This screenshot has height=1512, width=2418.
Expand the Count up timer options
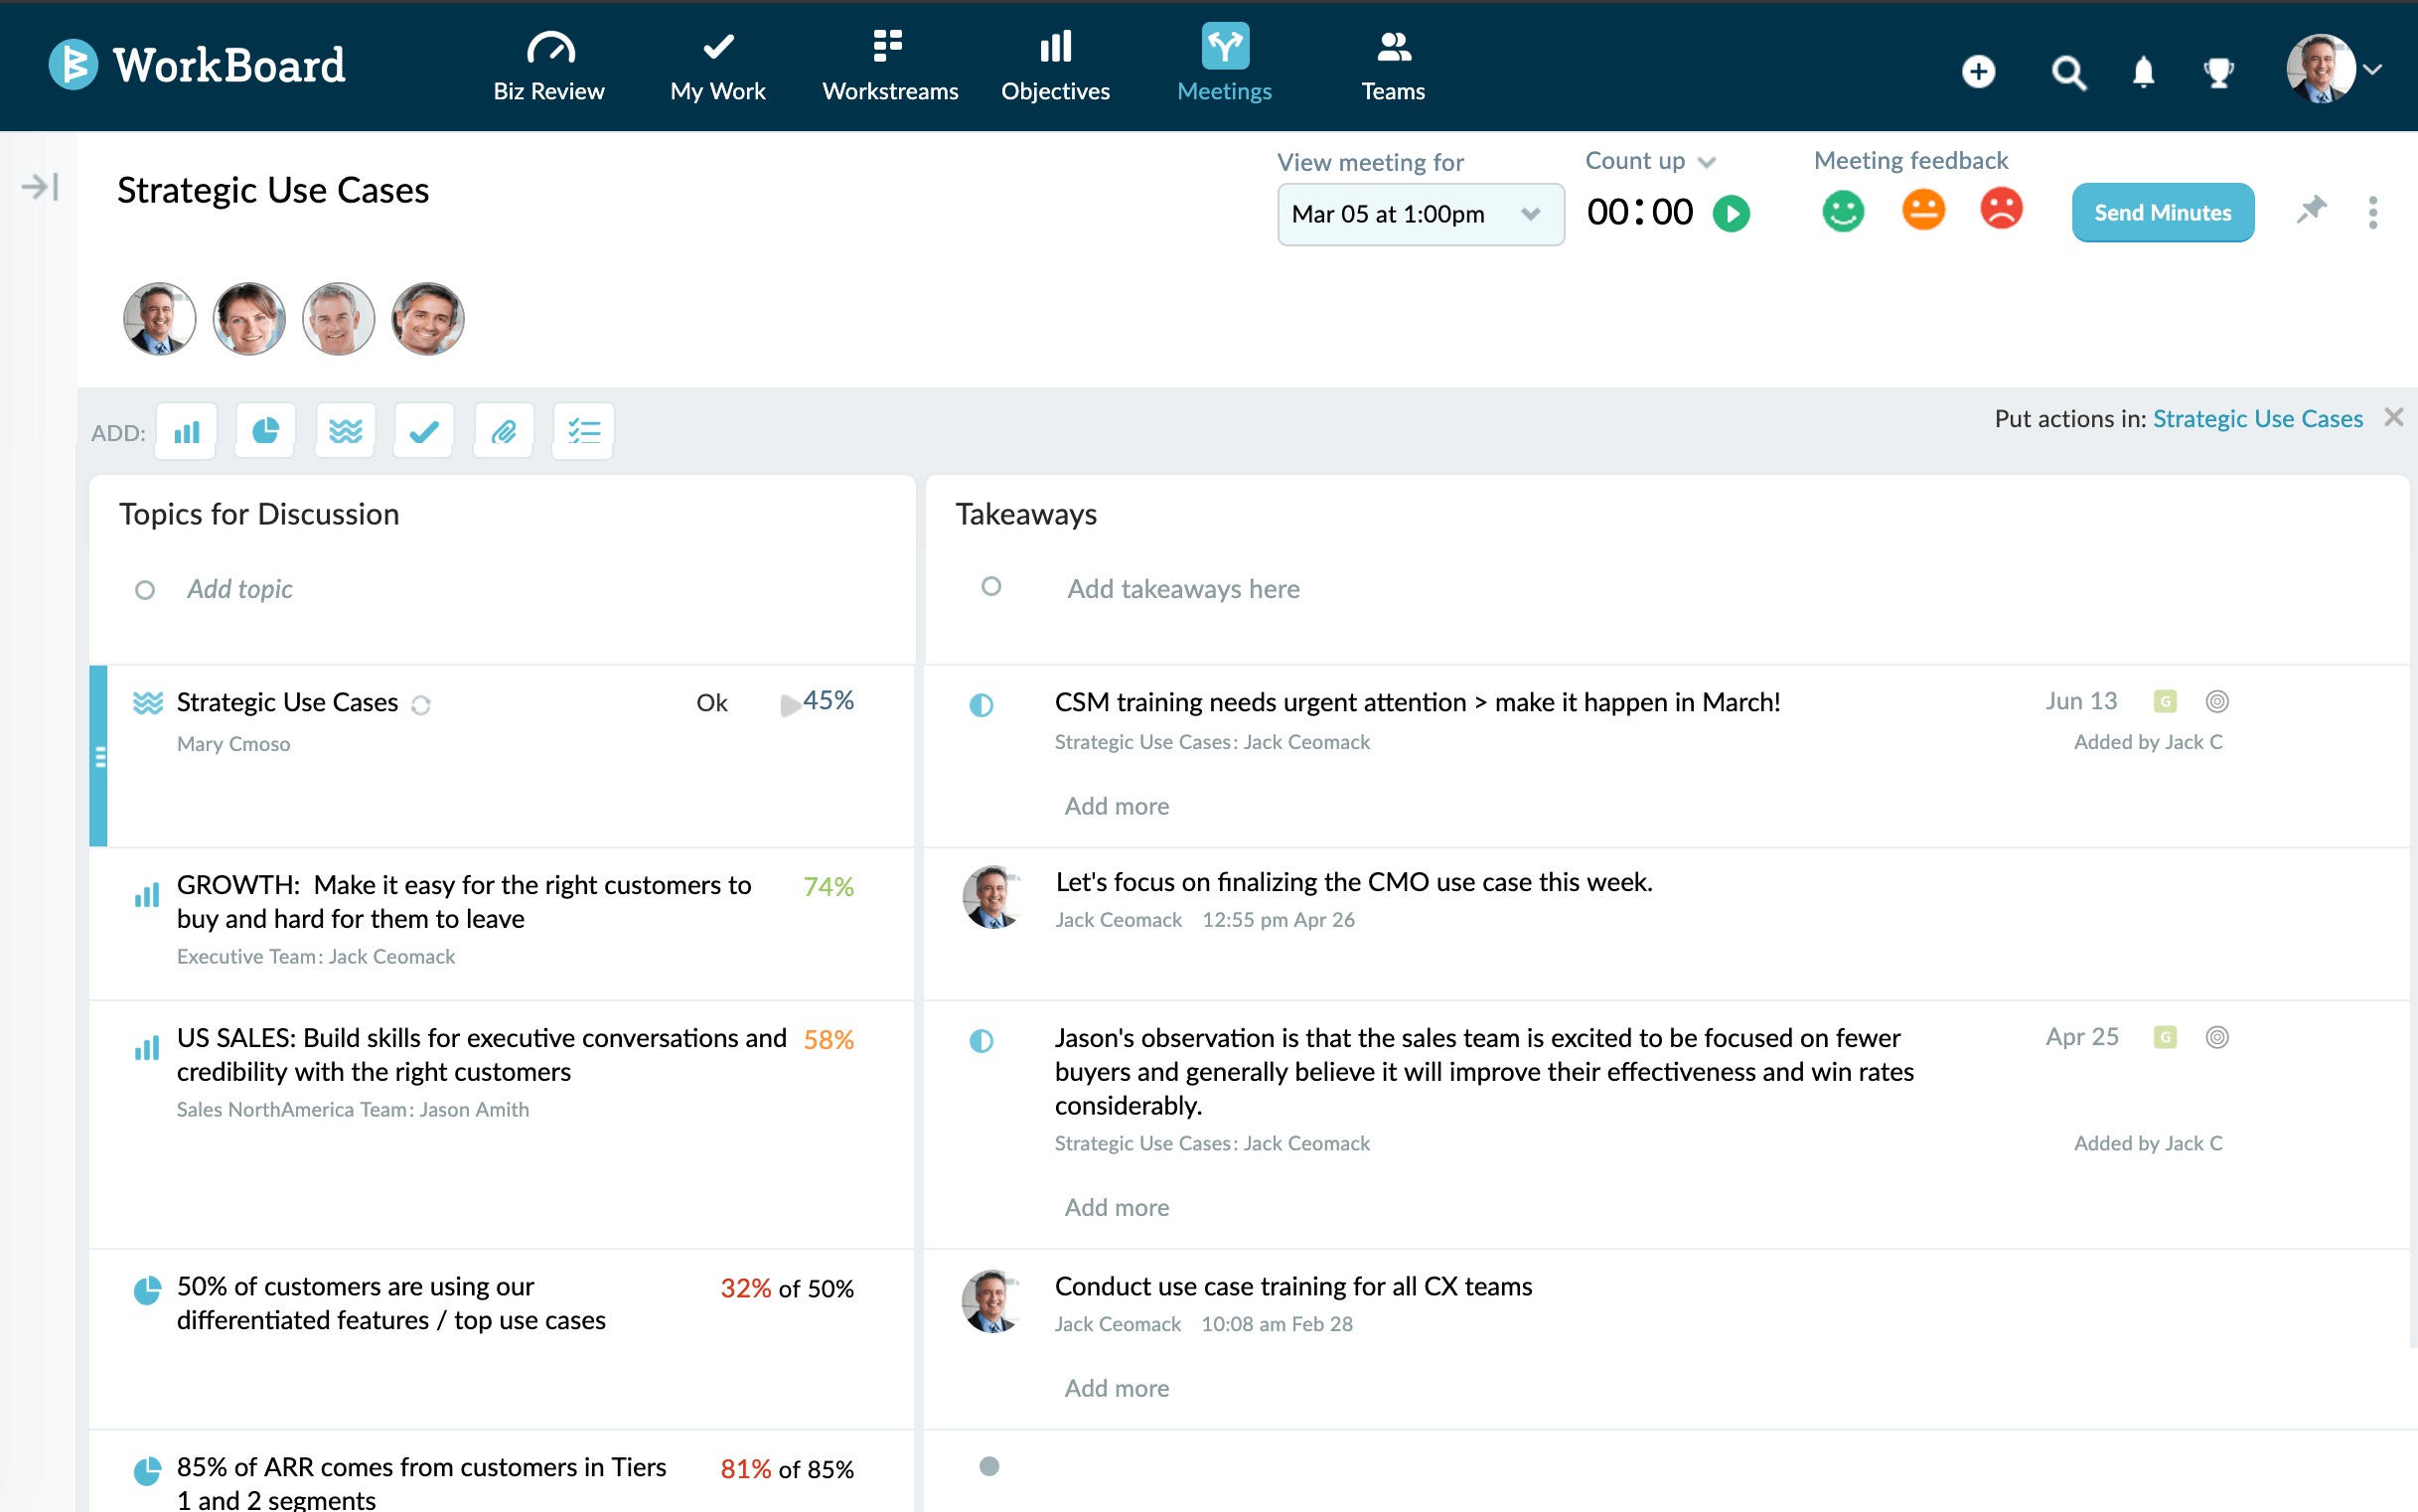pyautogui.click(x=1705, y=160)
